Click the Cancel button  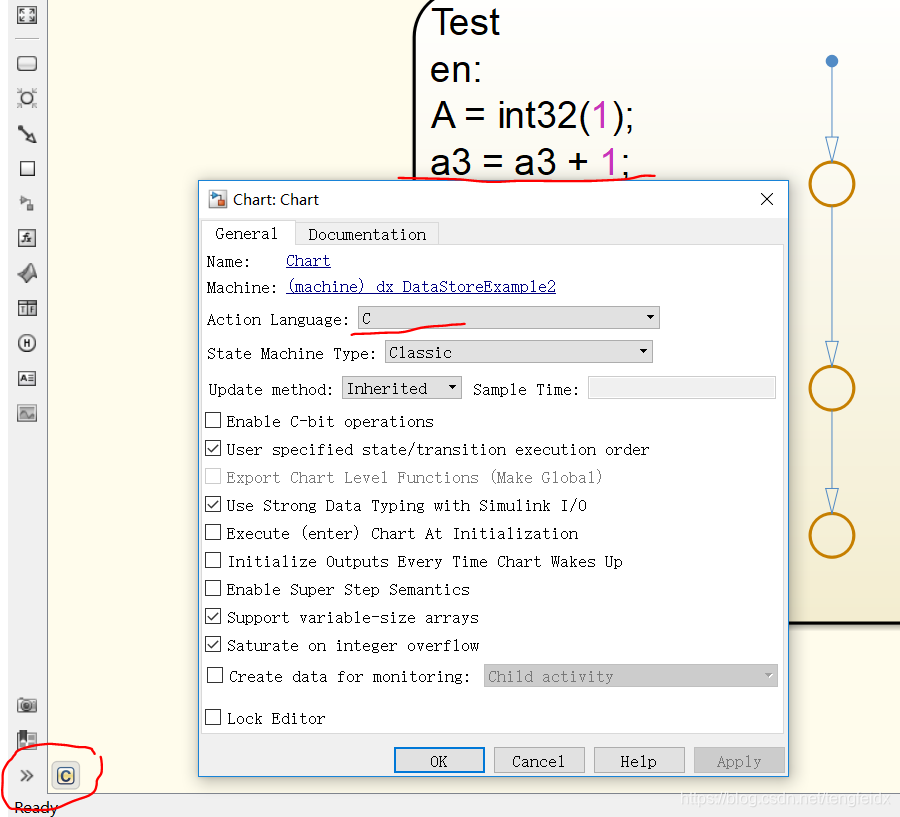pyautogui.click(x=539, y=761)
